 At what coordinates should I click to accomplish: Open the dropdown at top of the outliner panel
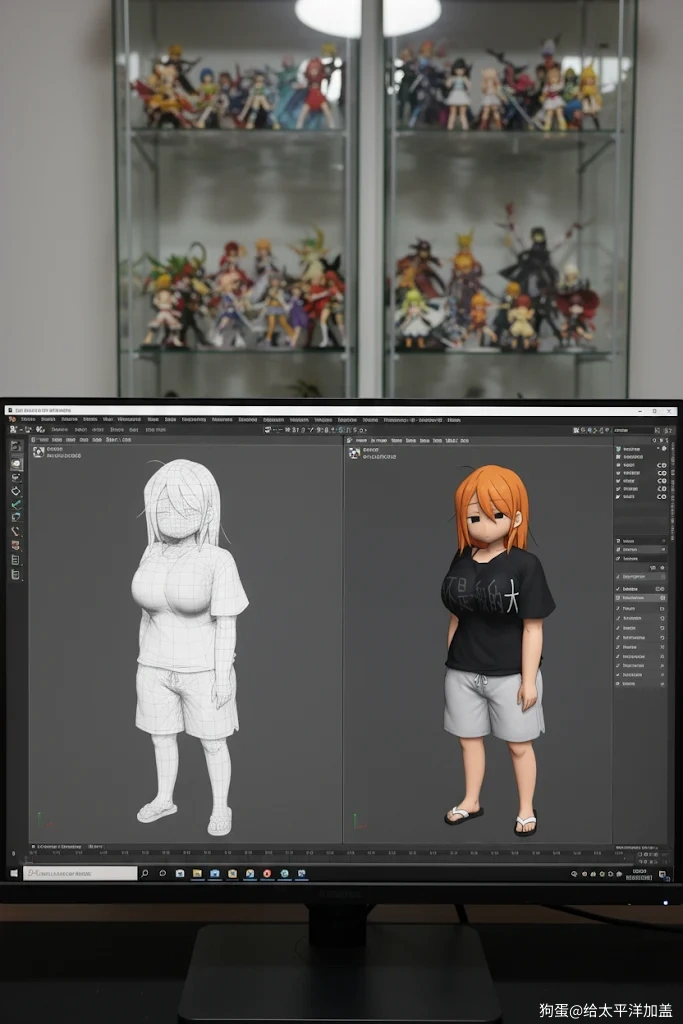coord(627,430)
